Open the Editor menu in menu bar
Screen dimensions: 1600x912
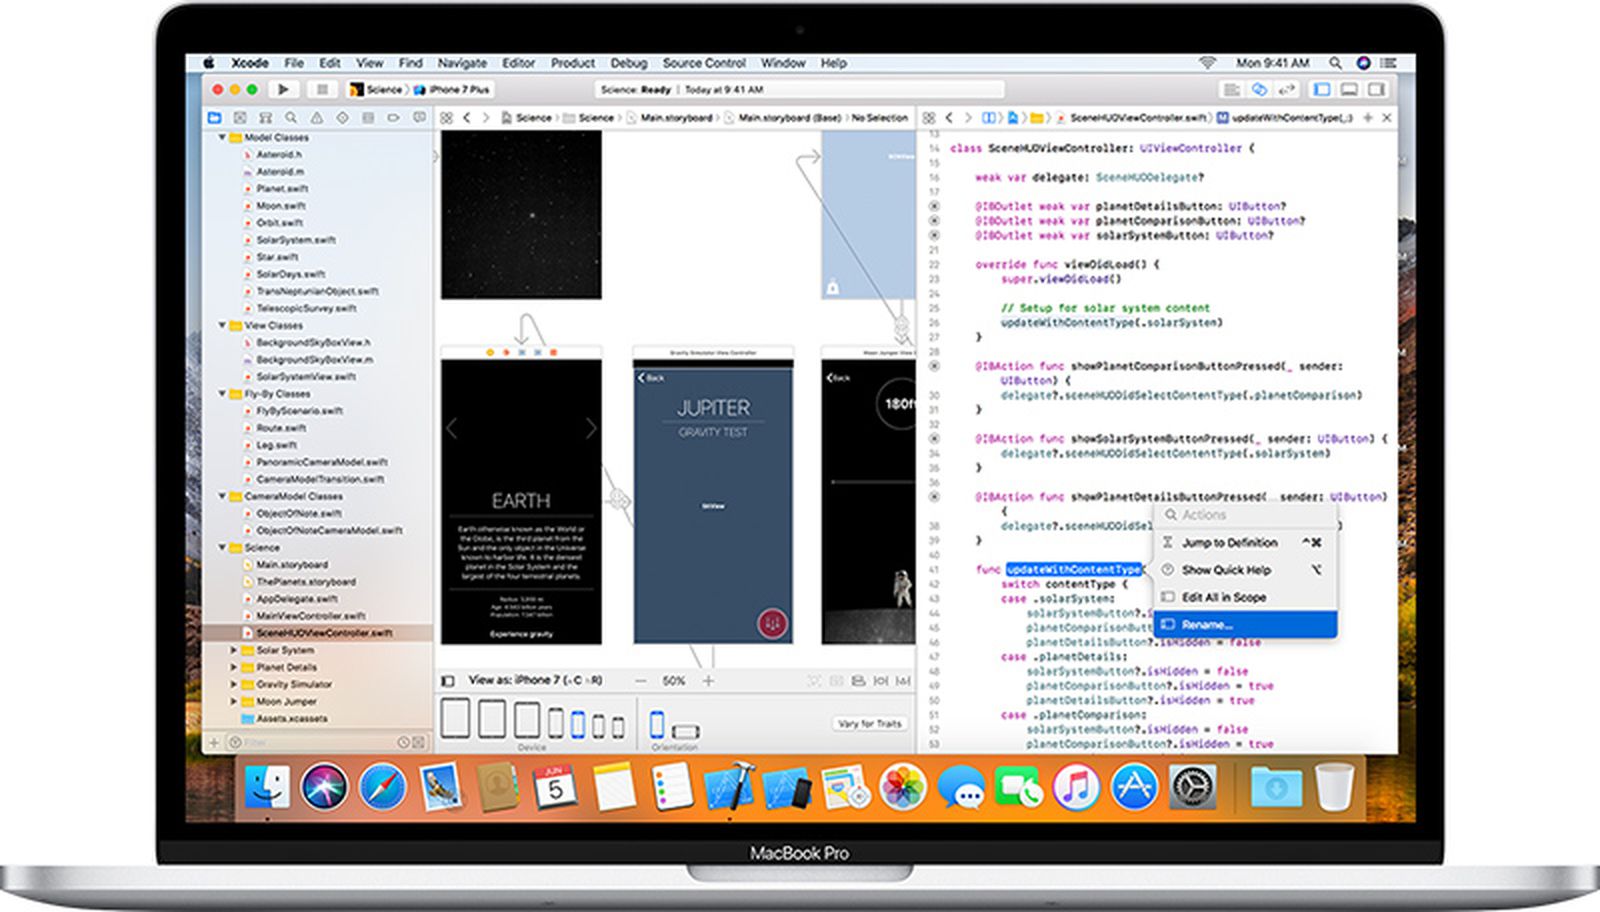(x=518, y=63)
